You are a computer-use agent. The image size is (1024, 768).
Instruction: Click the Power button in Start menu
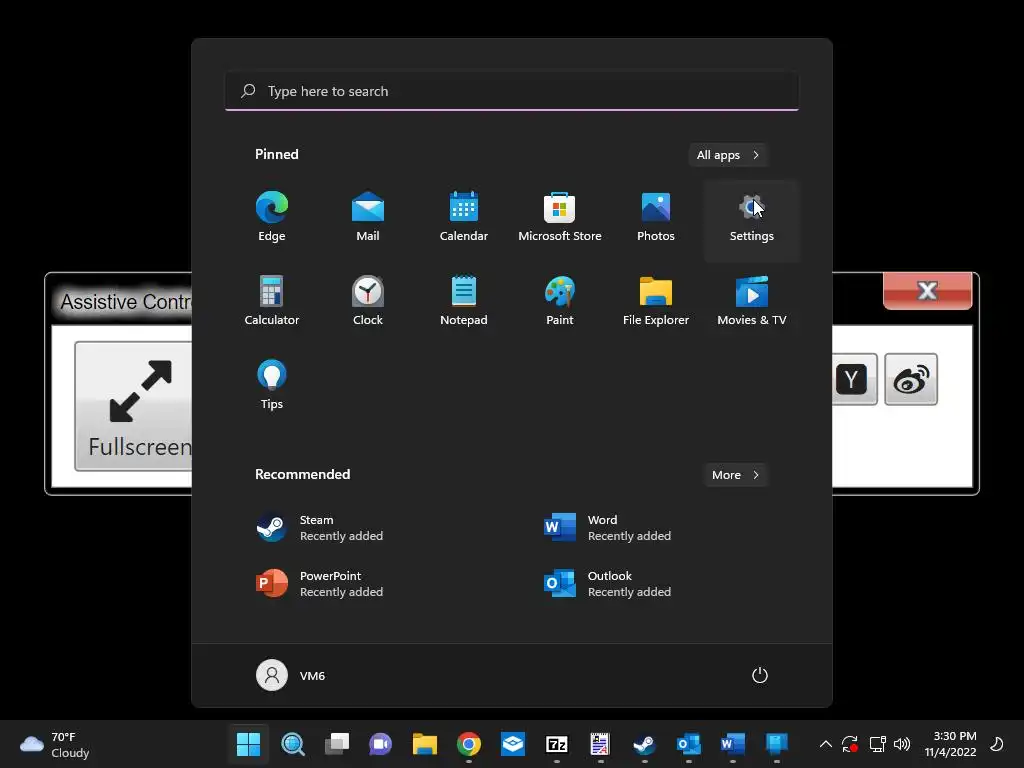[x=760, y=675]
